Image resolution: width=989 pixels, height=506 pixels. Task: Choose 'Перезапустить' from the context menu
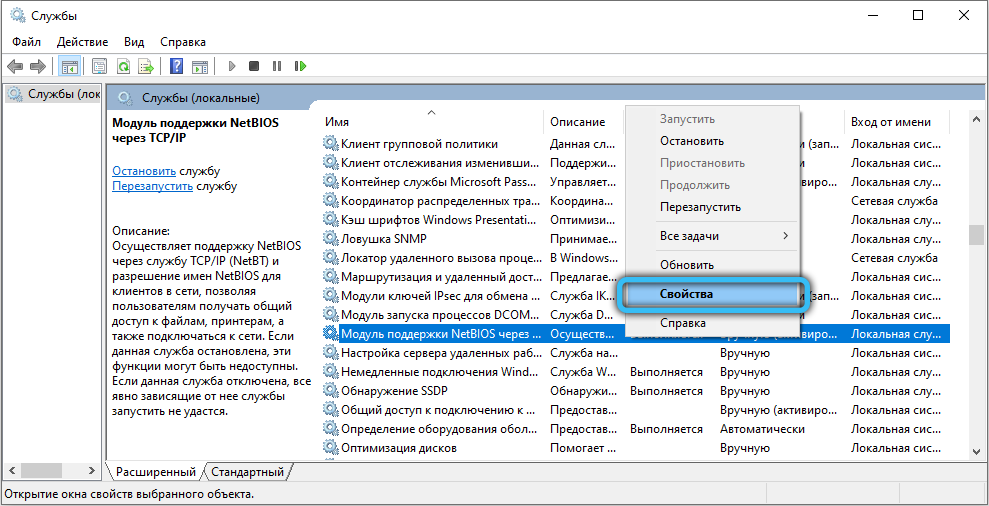(700, 207)
